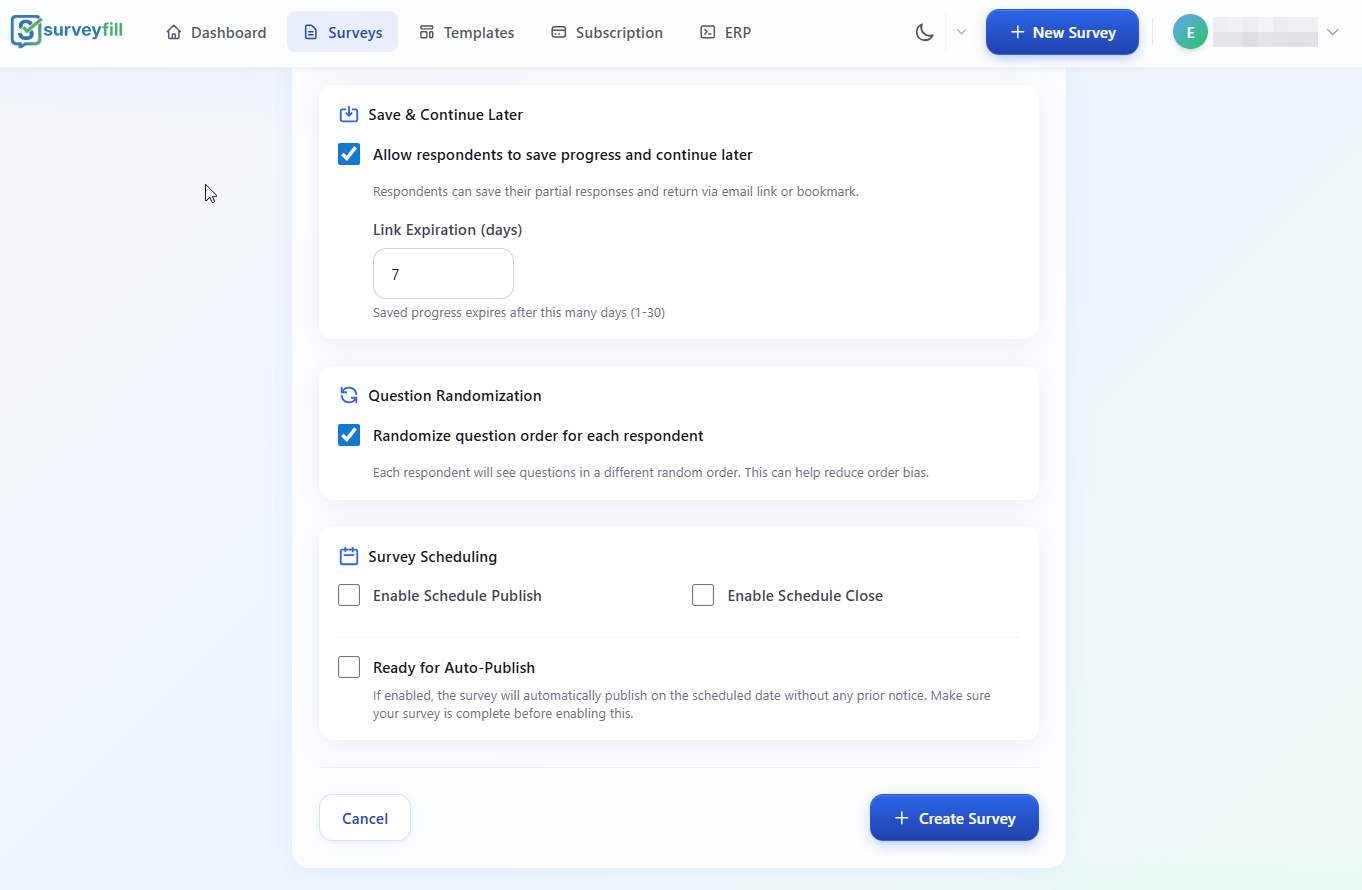Click the surveyfill logo
The image size is (1362, 890).
[x=66, y=31]
